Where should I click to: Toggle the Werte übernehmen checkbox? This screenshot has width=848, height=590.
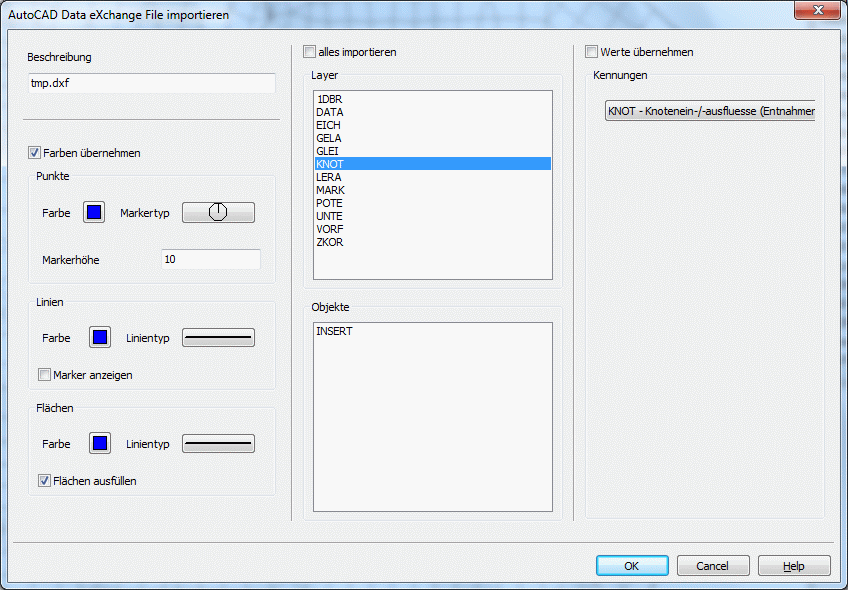591,52
